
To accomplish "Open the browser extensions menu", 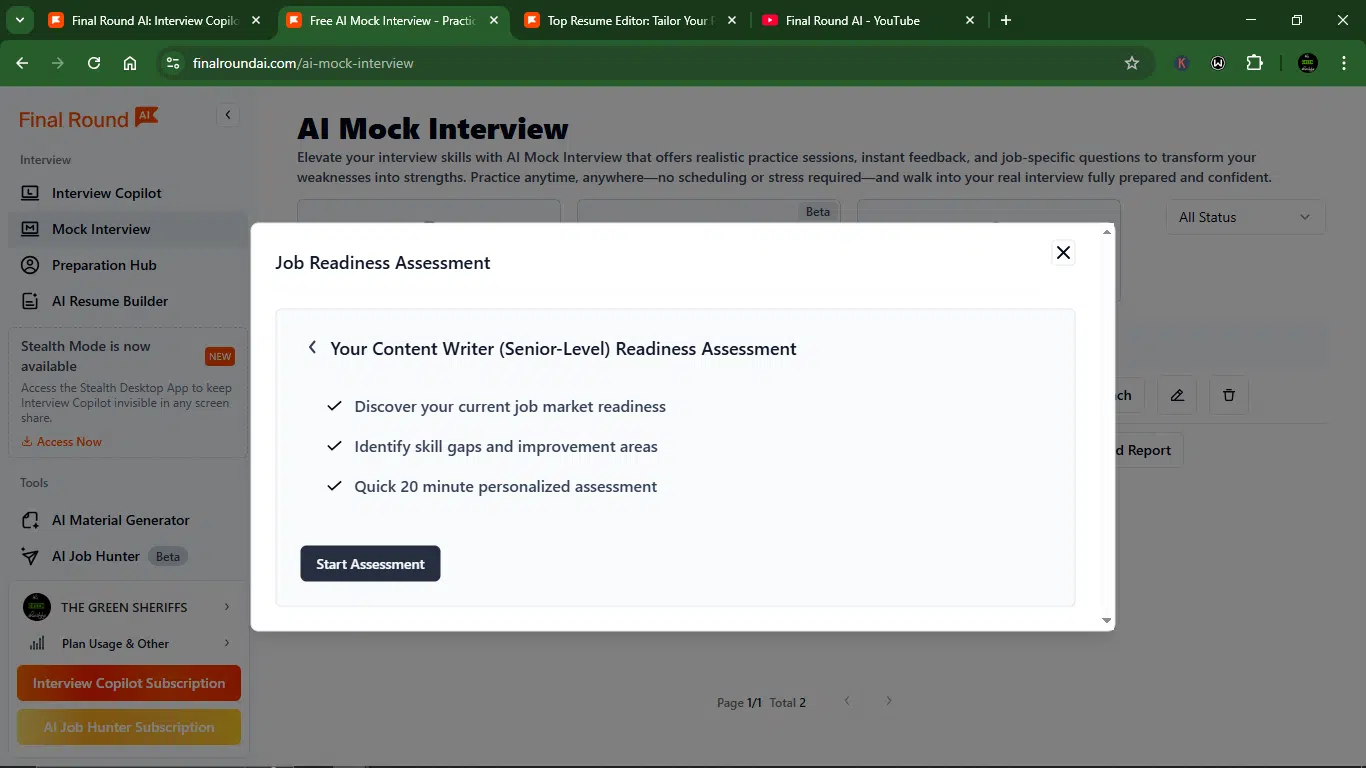I will (x=1255, y=63).
